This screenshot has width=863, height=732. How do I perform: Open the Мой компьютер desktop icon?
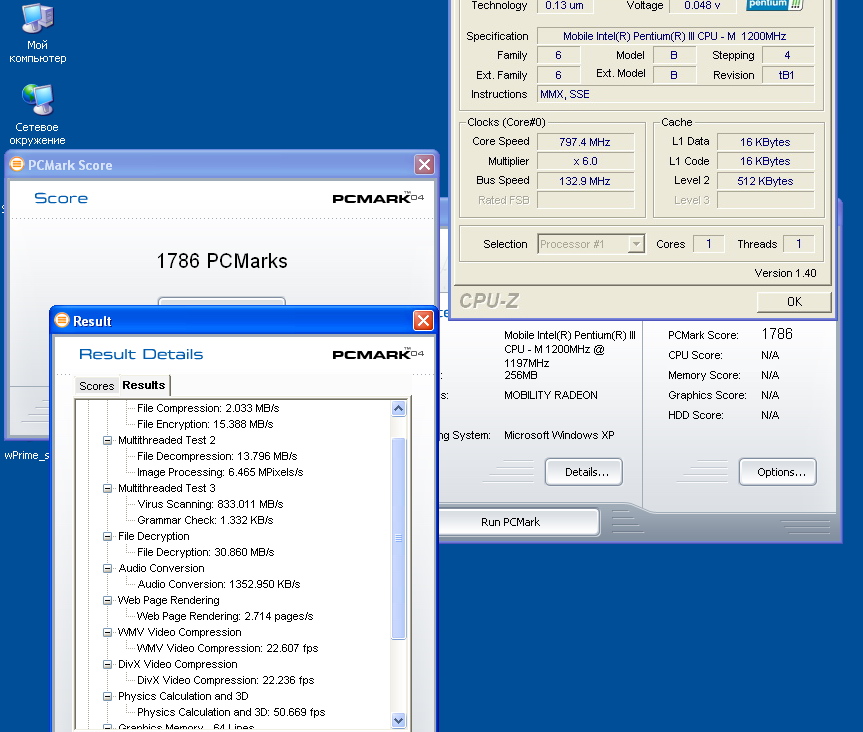(x=37, y=33)
